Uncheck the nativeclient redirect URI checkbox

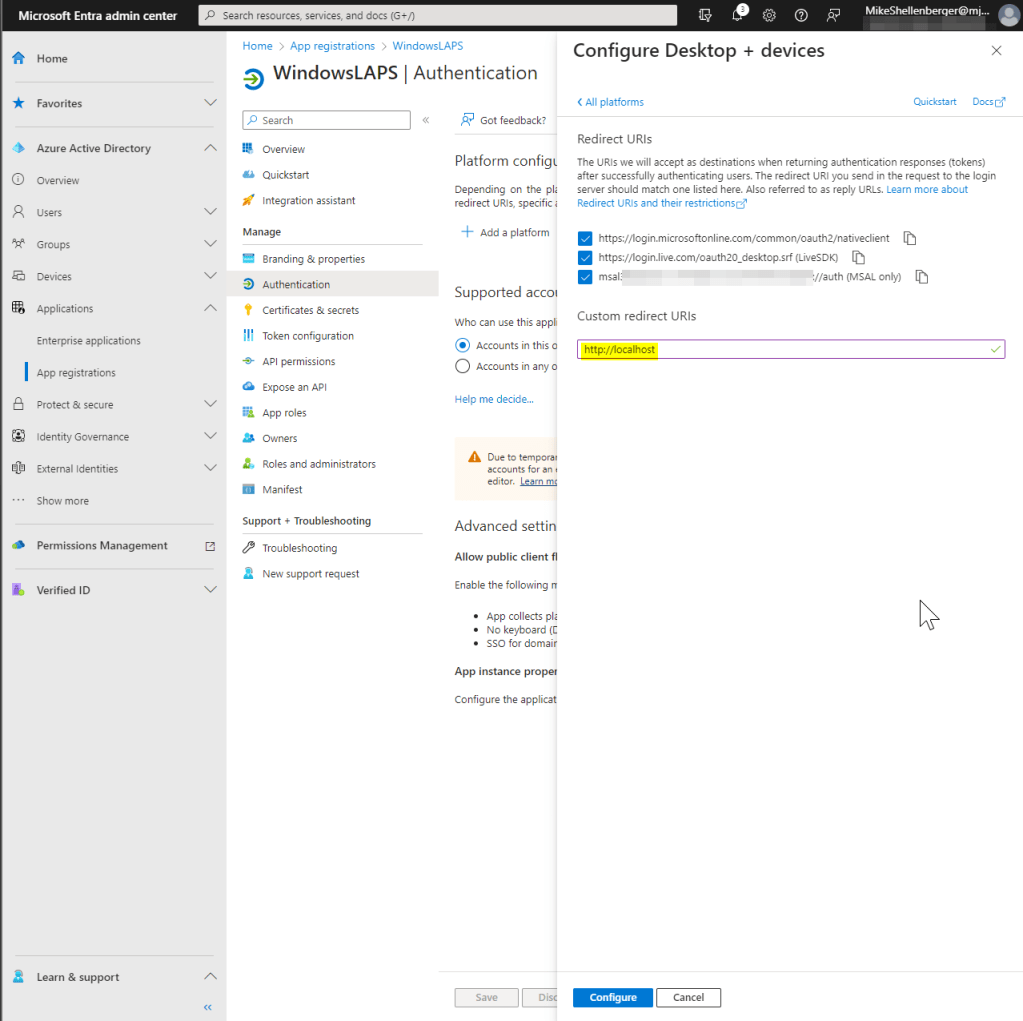tap(585, 238)
